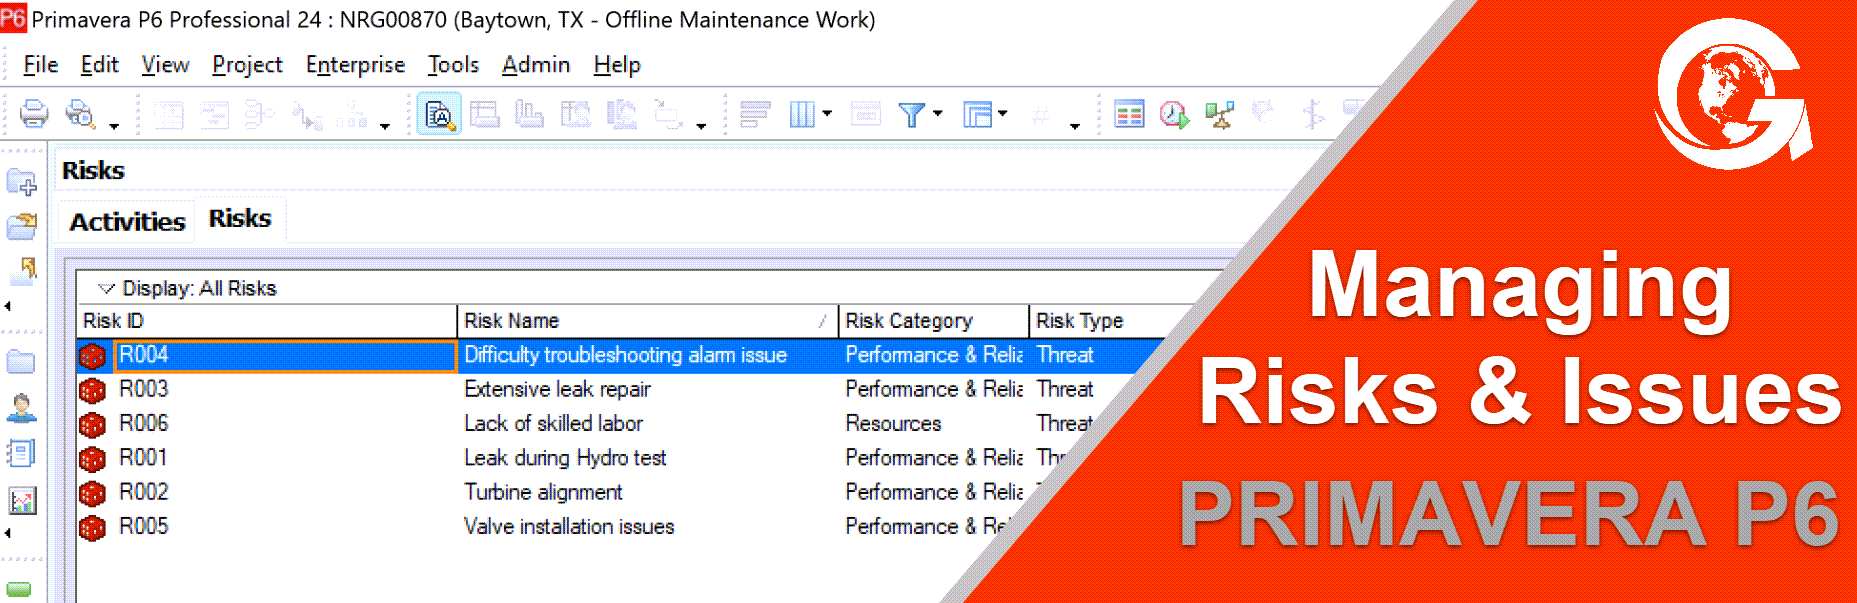The width and height of the screenshot is (1857, 603).
Task: Select the Risks tab
Action: click(x=240, y=219)
